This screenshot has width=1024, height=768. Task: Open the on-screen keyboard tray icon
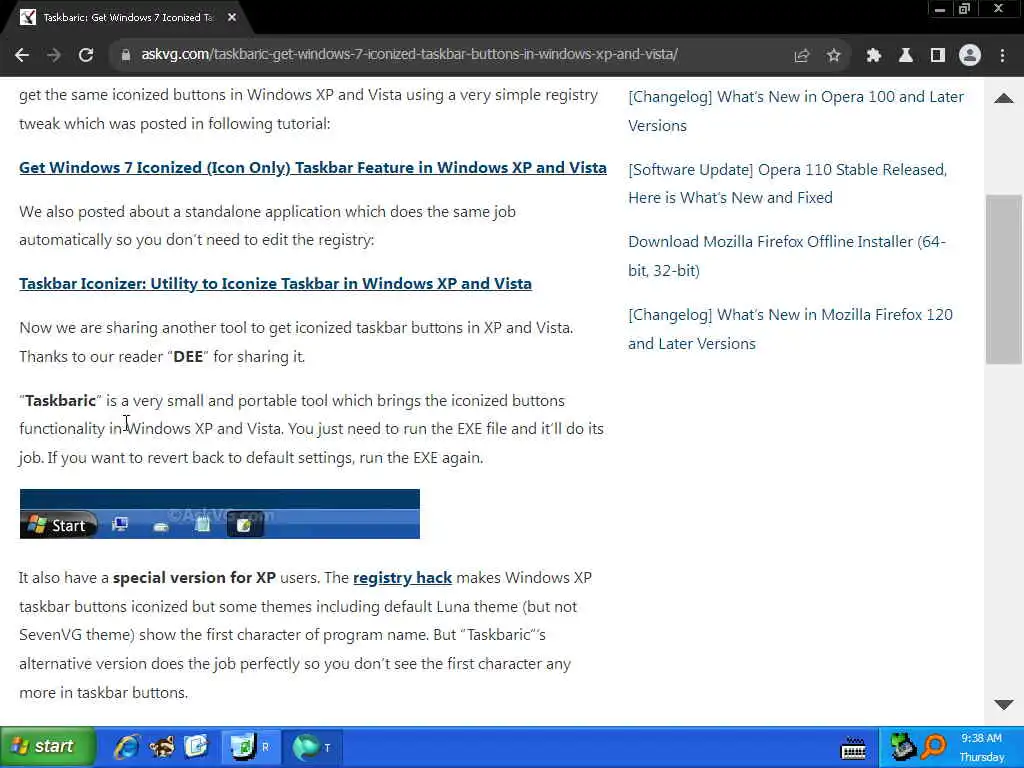[853, 748]
